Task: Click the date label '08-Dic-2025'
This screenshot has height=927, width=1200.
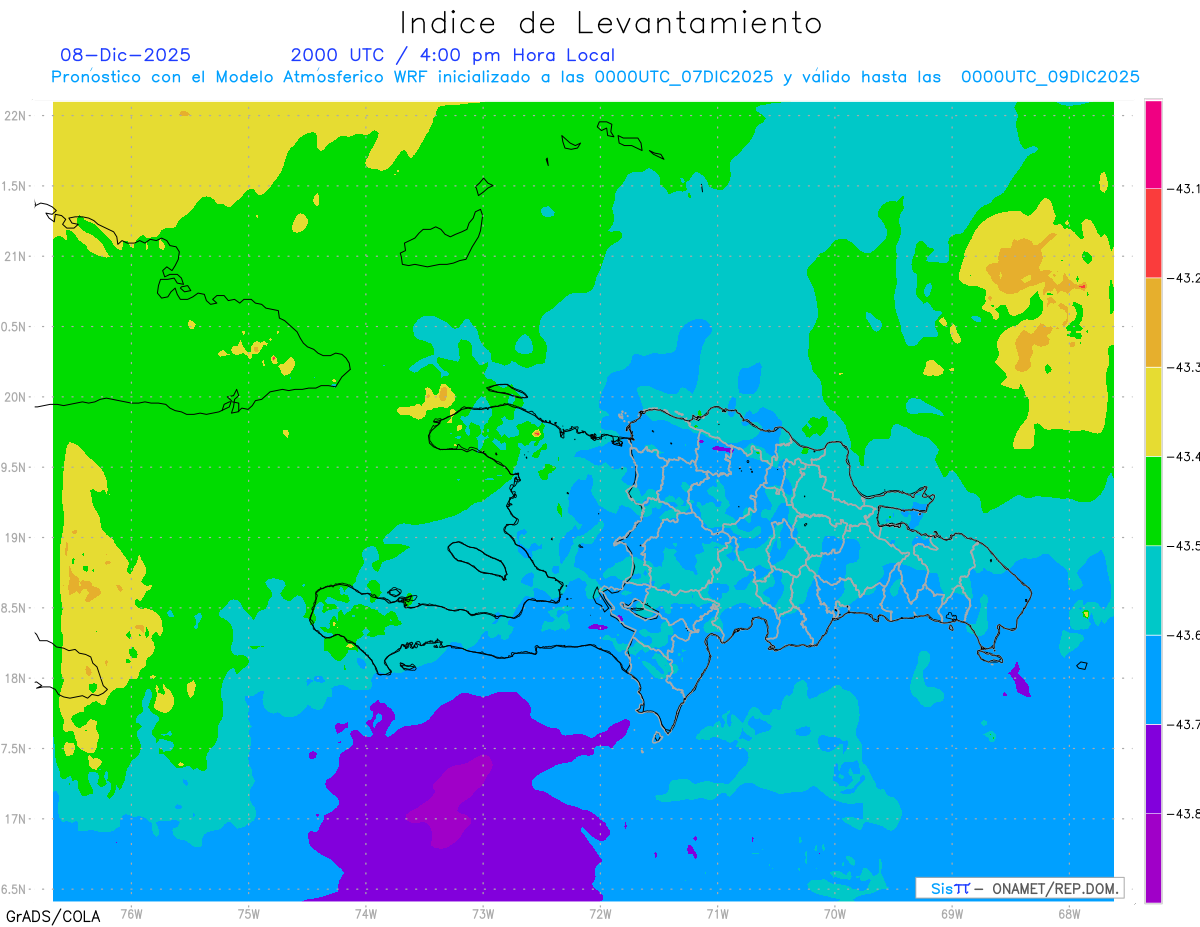Action: point(126,55)
